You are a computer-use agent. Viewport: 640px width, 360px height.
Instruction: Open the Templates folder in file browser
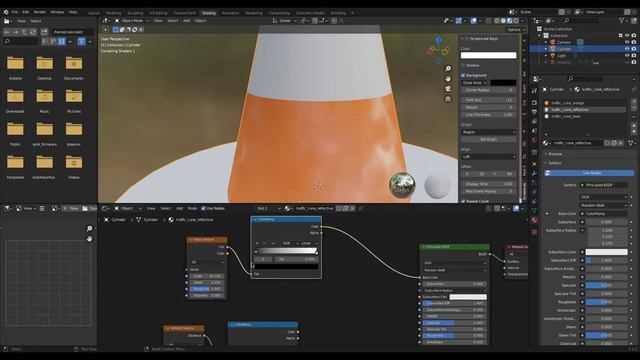coord(15,167)
